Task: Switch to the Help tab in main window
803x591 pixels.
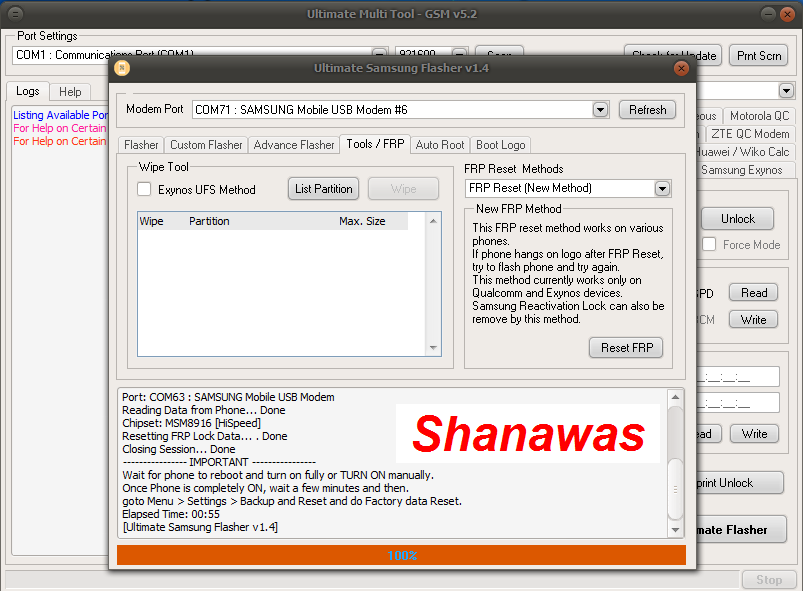Action: (70, 92)
